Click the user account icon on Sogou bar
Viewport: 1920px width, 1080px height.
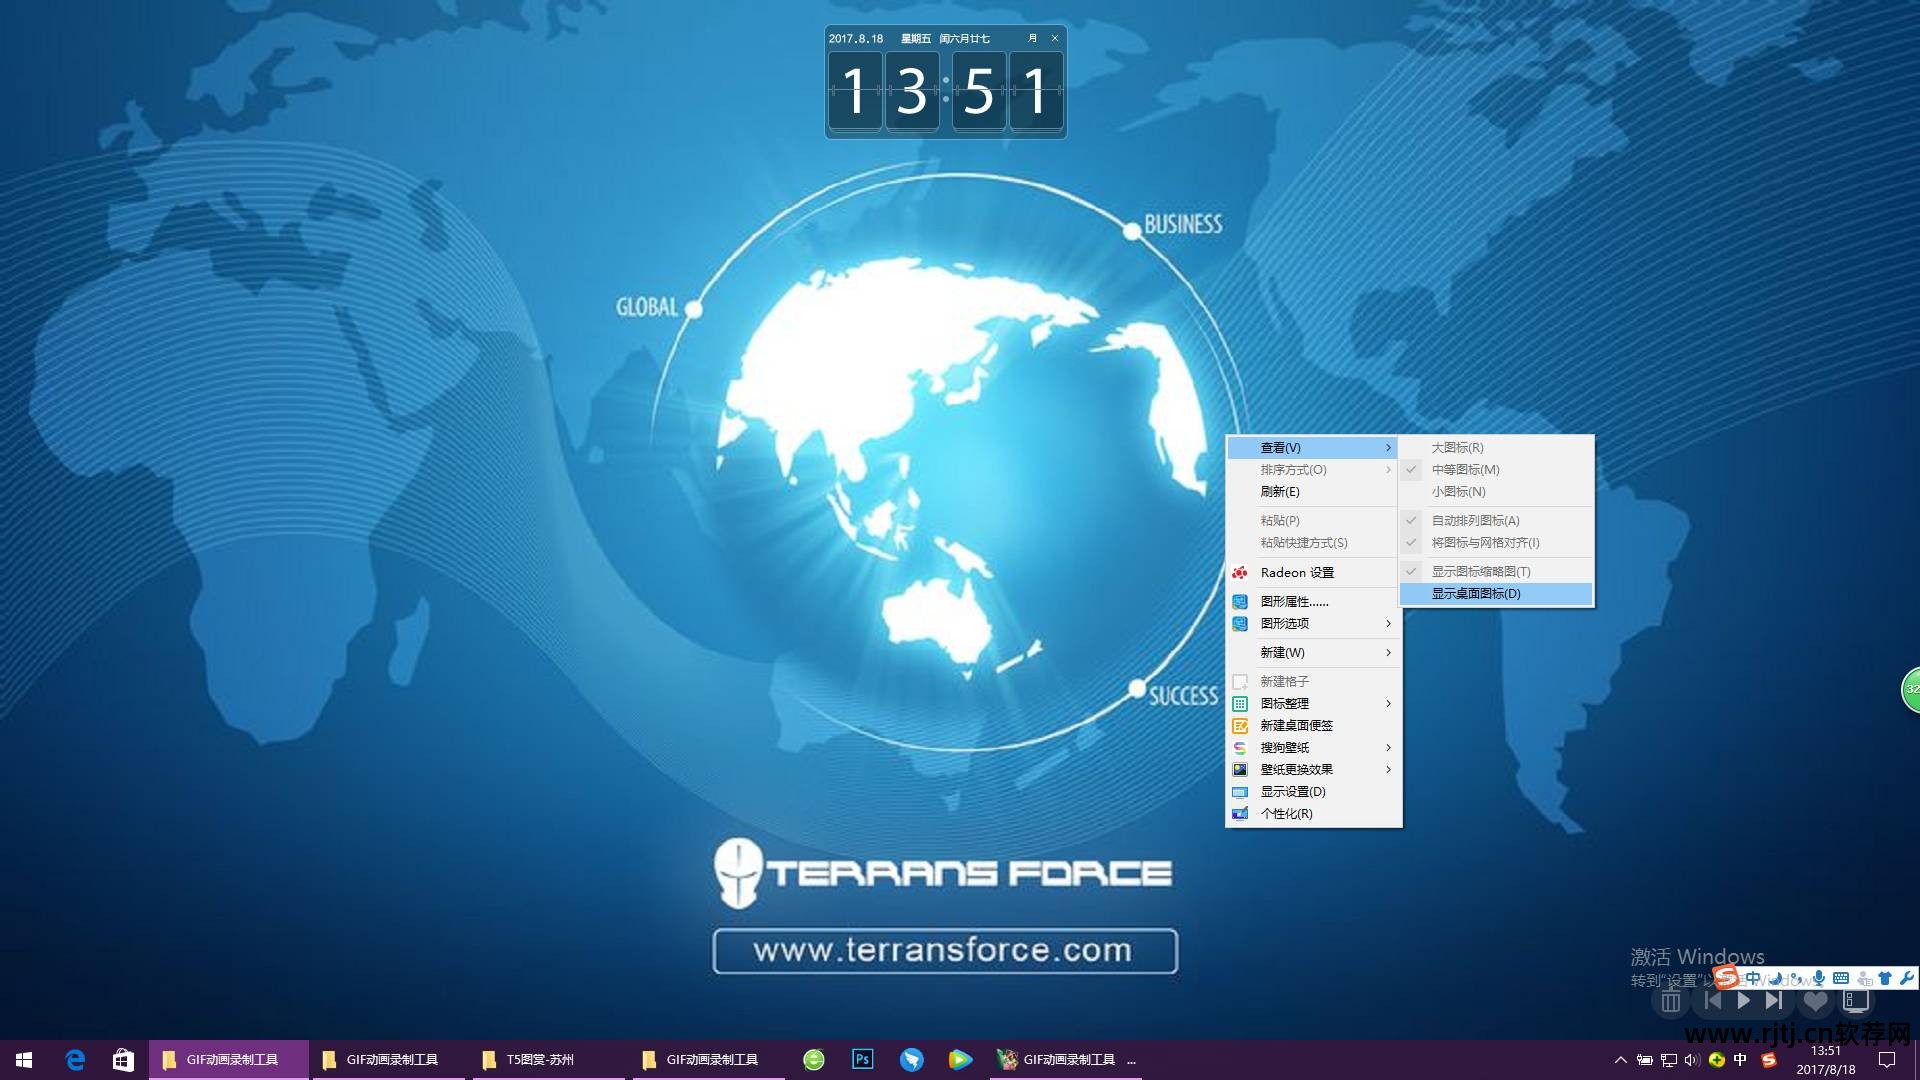coord(1864,978)
